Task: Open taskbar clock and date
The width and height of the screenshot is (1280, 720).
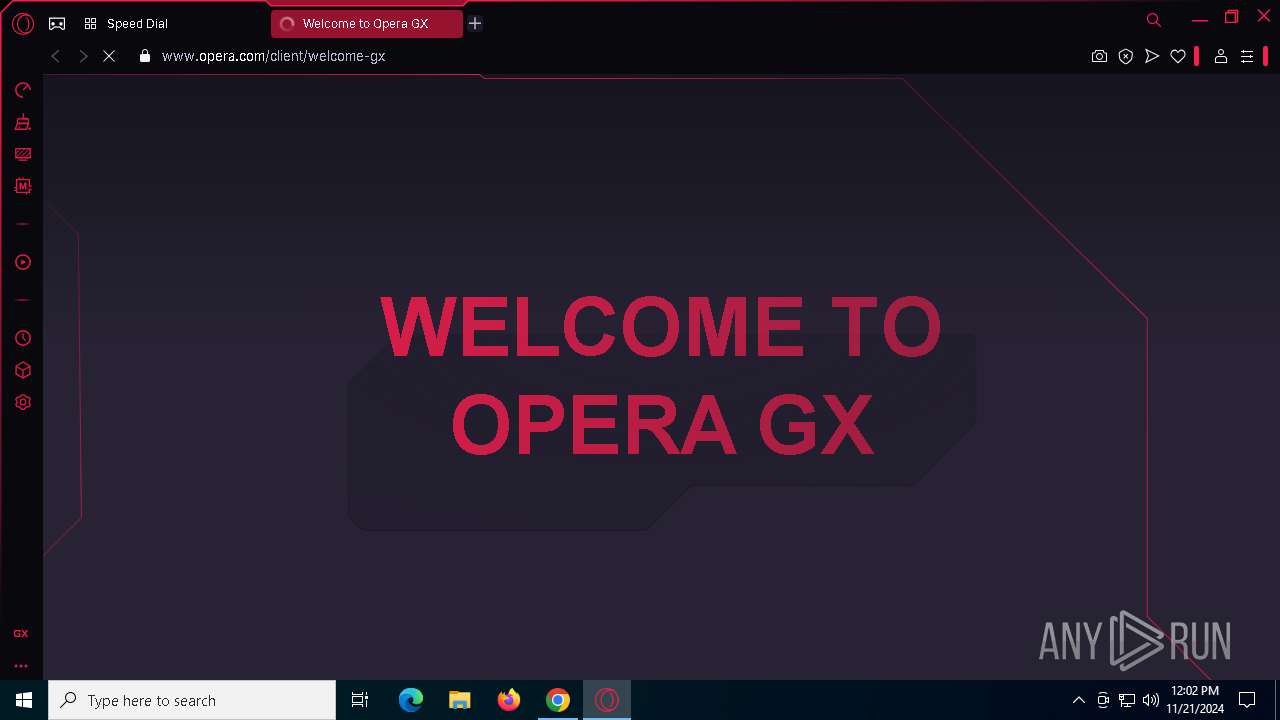Action: pos(1195,700)
